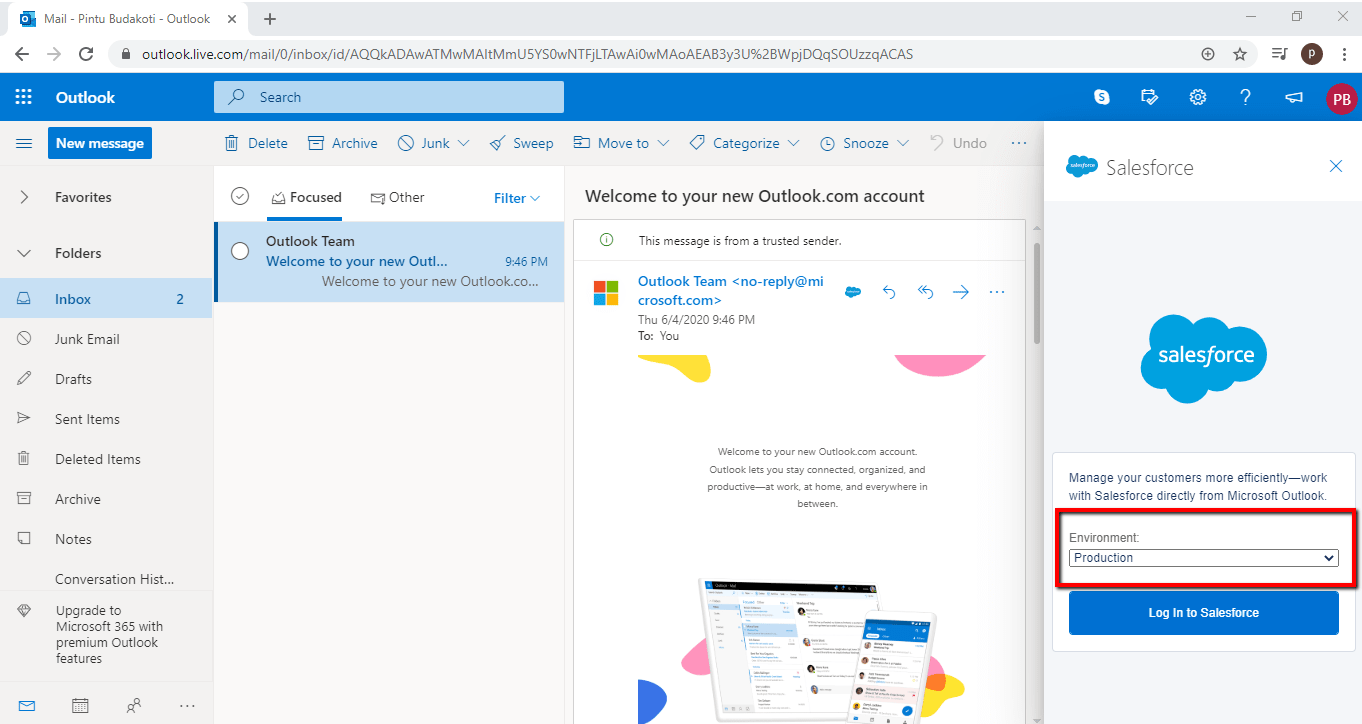Open Chrome media control icon
Viewport: 1362px width, 724px height.
1279,54
